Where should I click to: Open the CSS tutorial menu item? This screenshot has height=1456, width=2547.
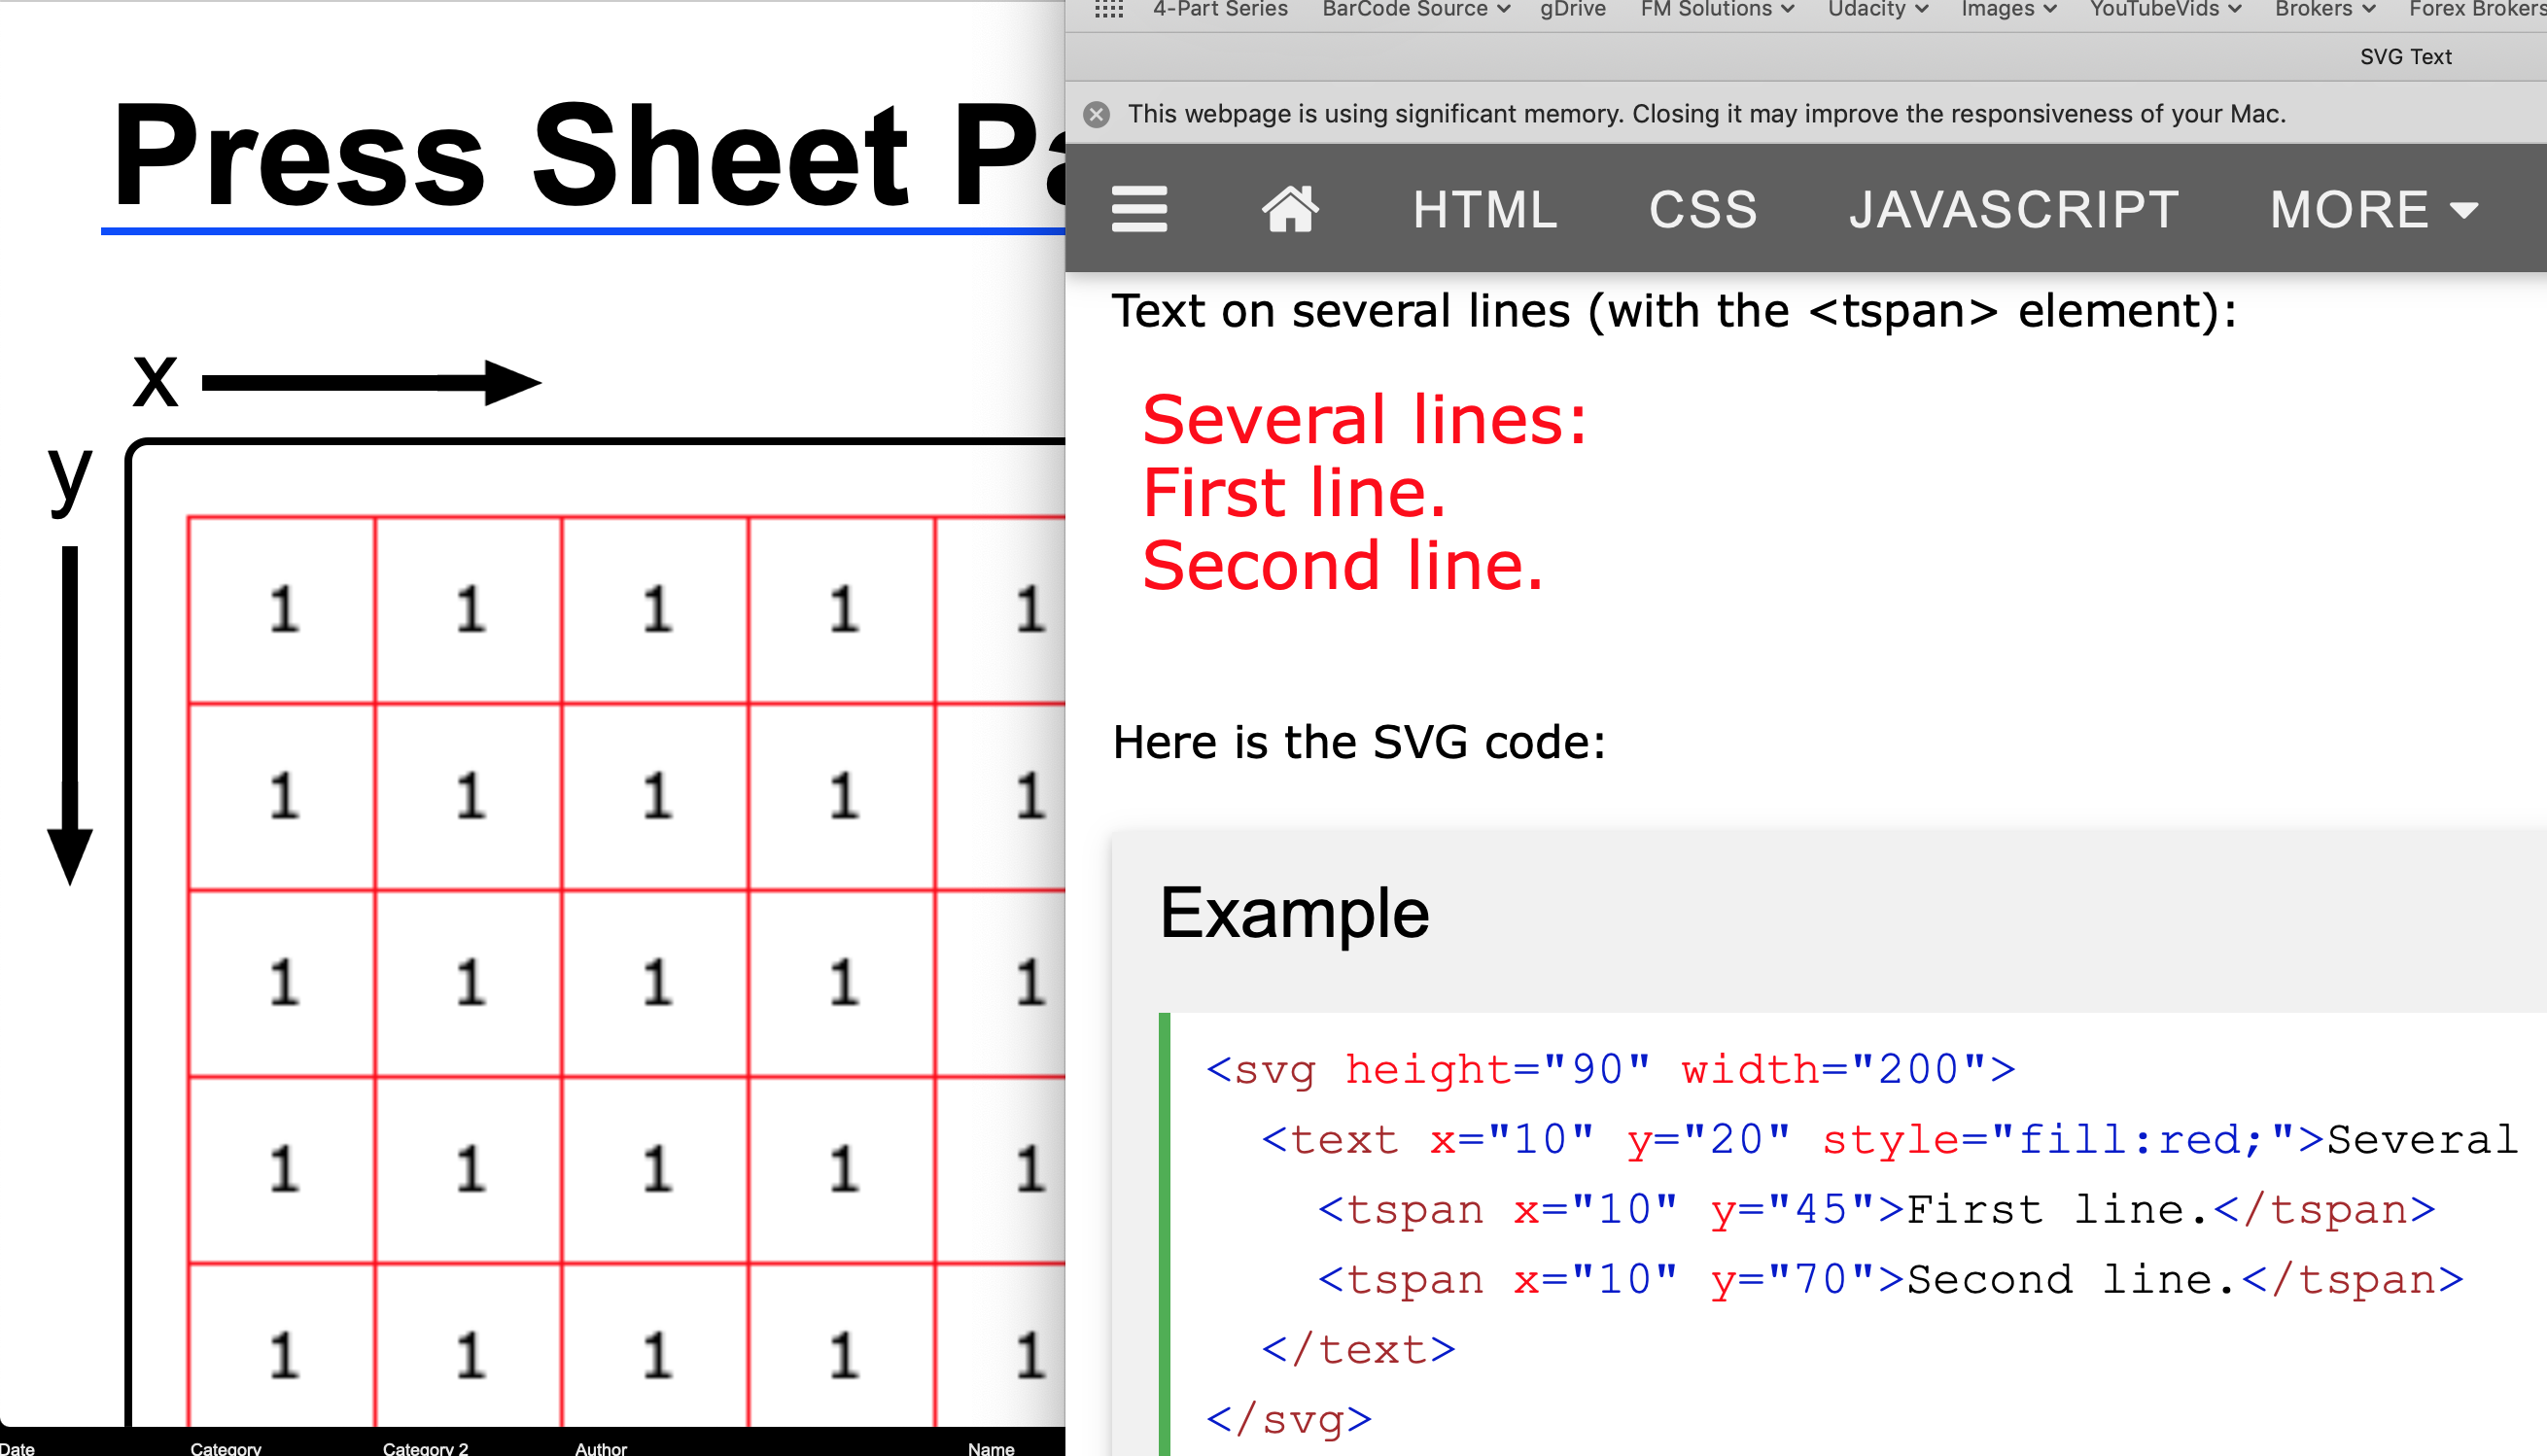click(x=1703, y=210)
